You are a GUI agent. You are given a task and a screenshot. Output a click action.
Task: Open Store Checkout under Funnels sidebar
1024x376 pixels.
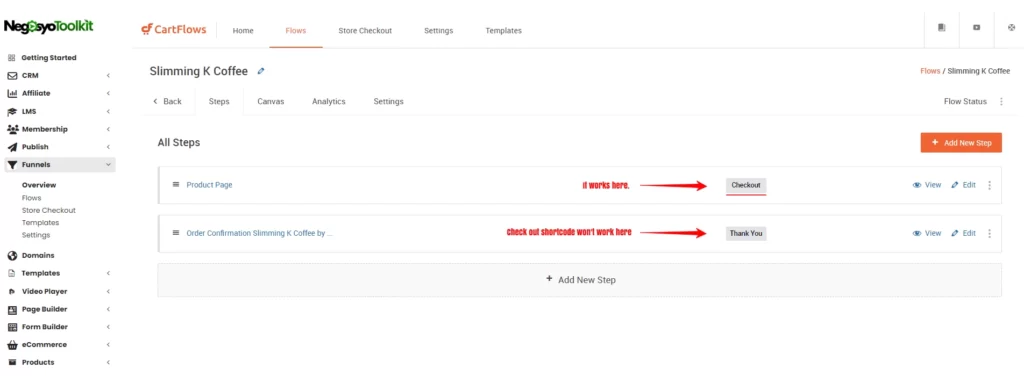[x=48, y=210]
